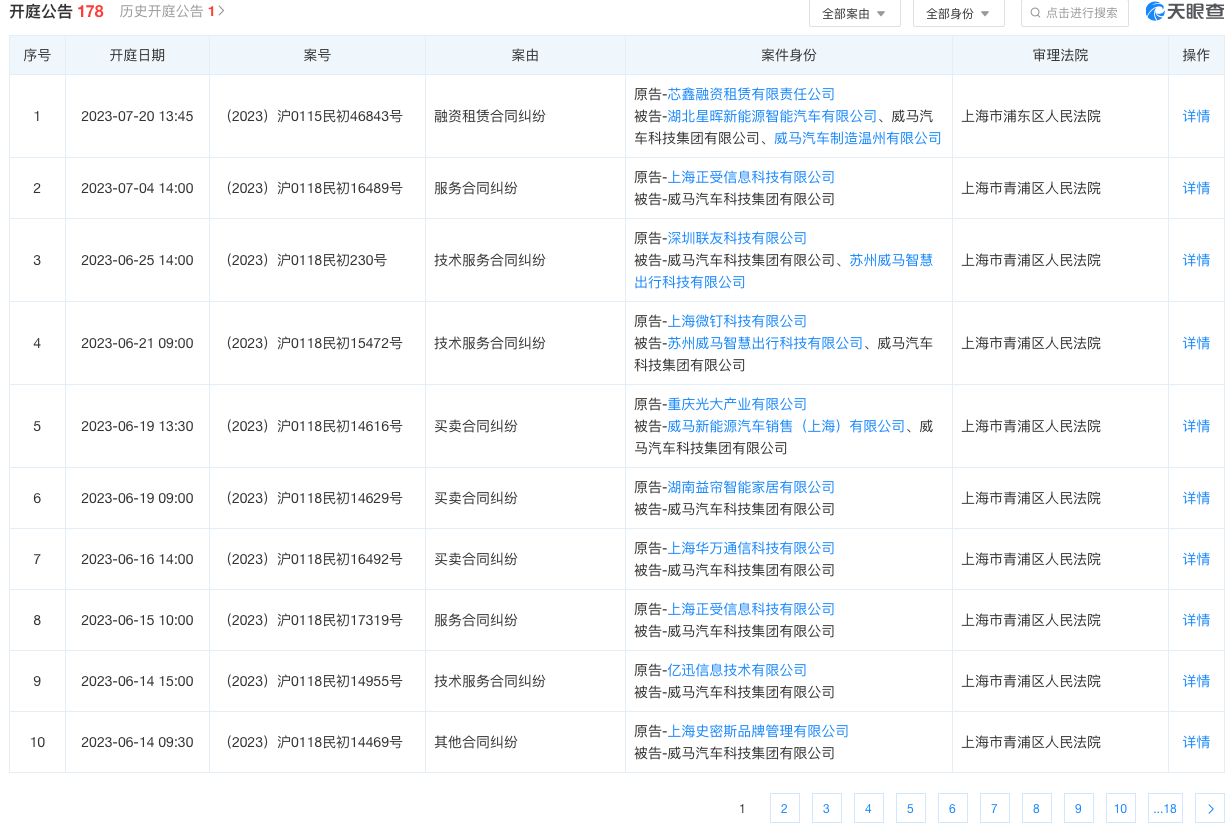Open the 全部身份 dropdown filter

pos(958,13)
